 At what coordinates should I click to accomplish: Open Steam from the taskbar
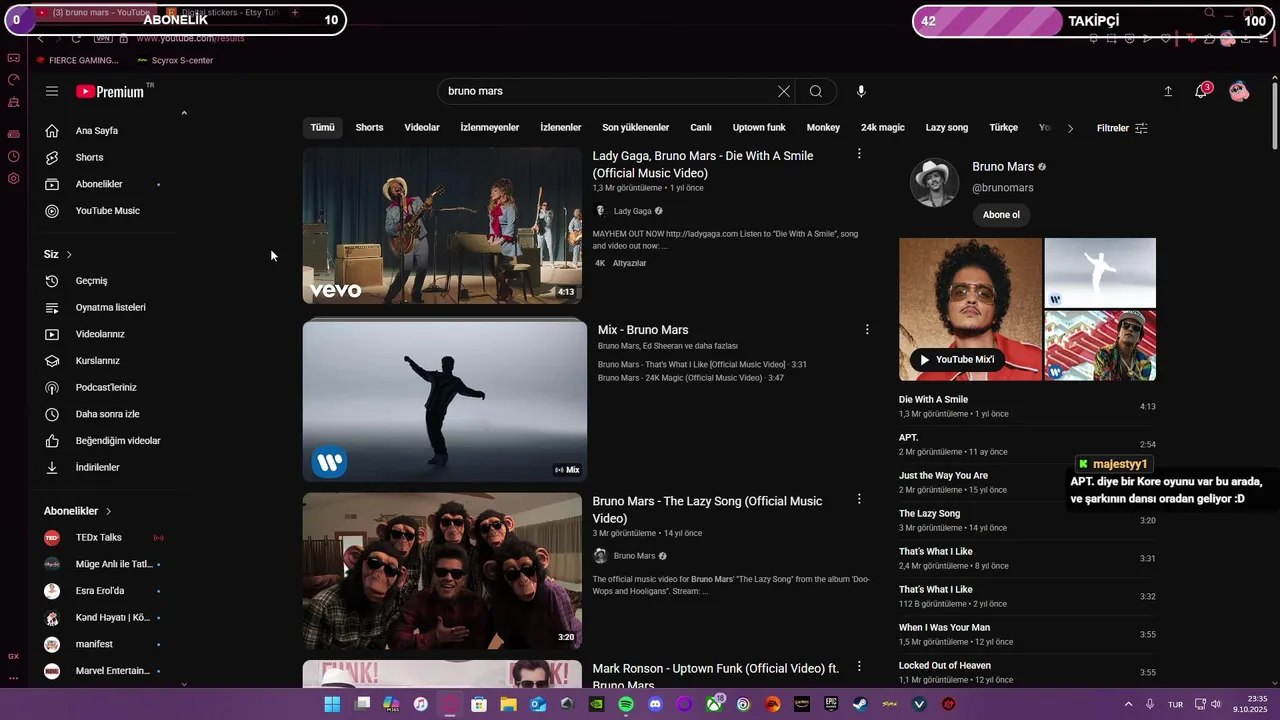(x=860, y=704)
